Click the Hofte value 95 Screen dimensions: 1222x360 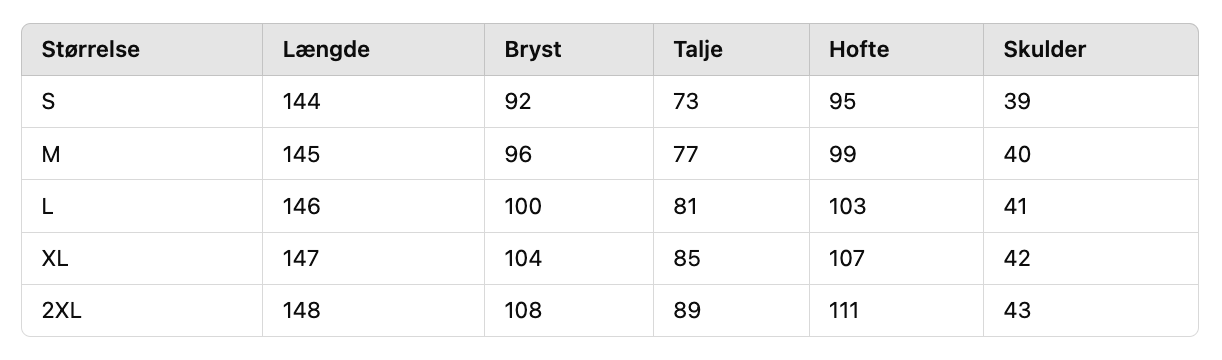point(843,102)
